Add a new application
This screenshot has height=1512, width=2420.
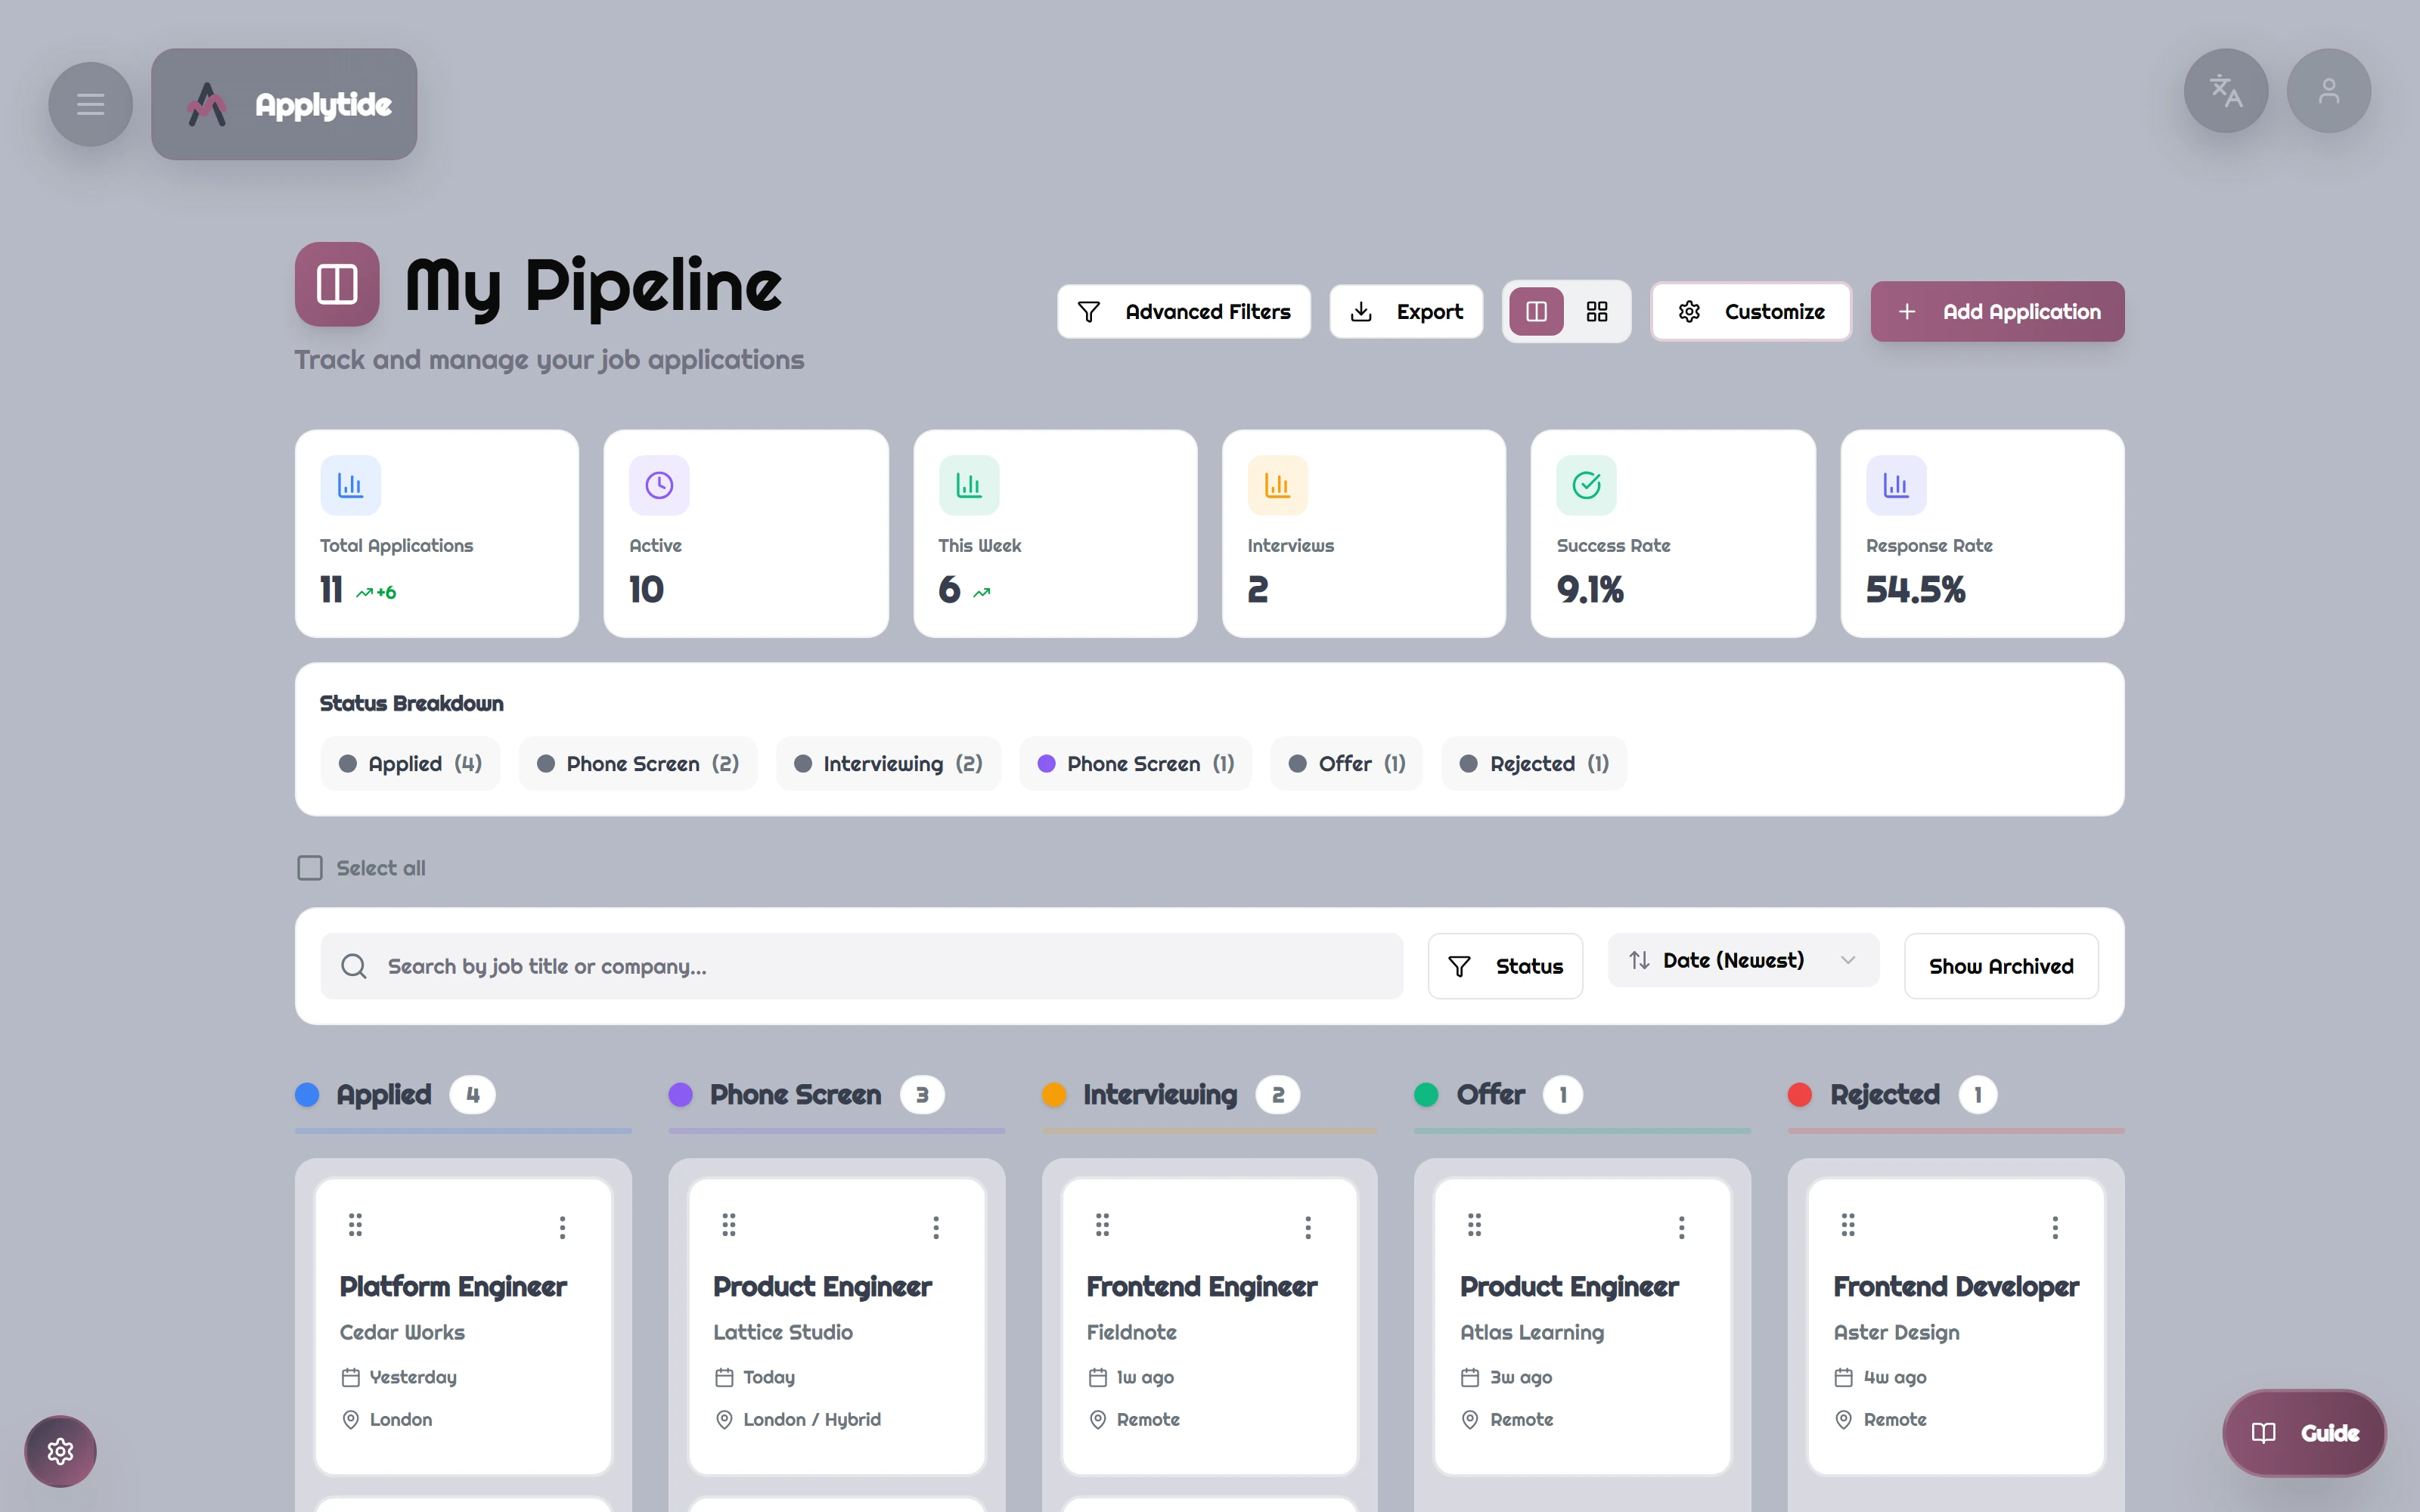click(x=1997, y=312)
